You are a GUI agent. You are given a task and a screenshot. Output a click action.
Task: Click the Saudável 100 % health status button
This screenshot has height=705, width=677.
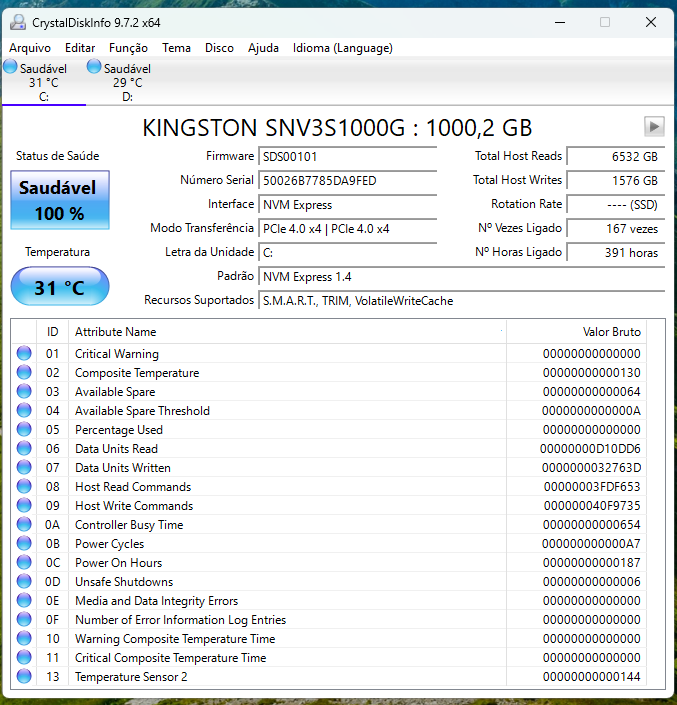(x=60, y=201)
